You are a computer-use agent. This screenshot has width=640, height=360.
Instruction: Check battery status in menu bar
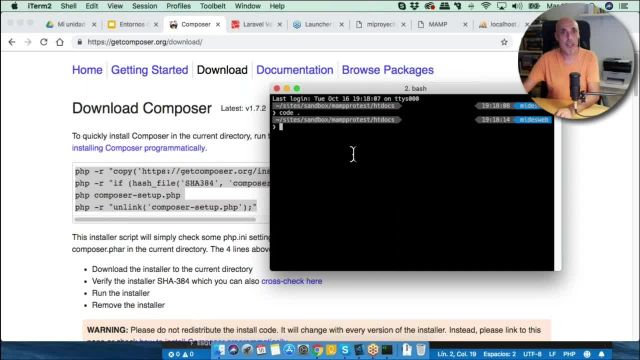pos(534,6)
